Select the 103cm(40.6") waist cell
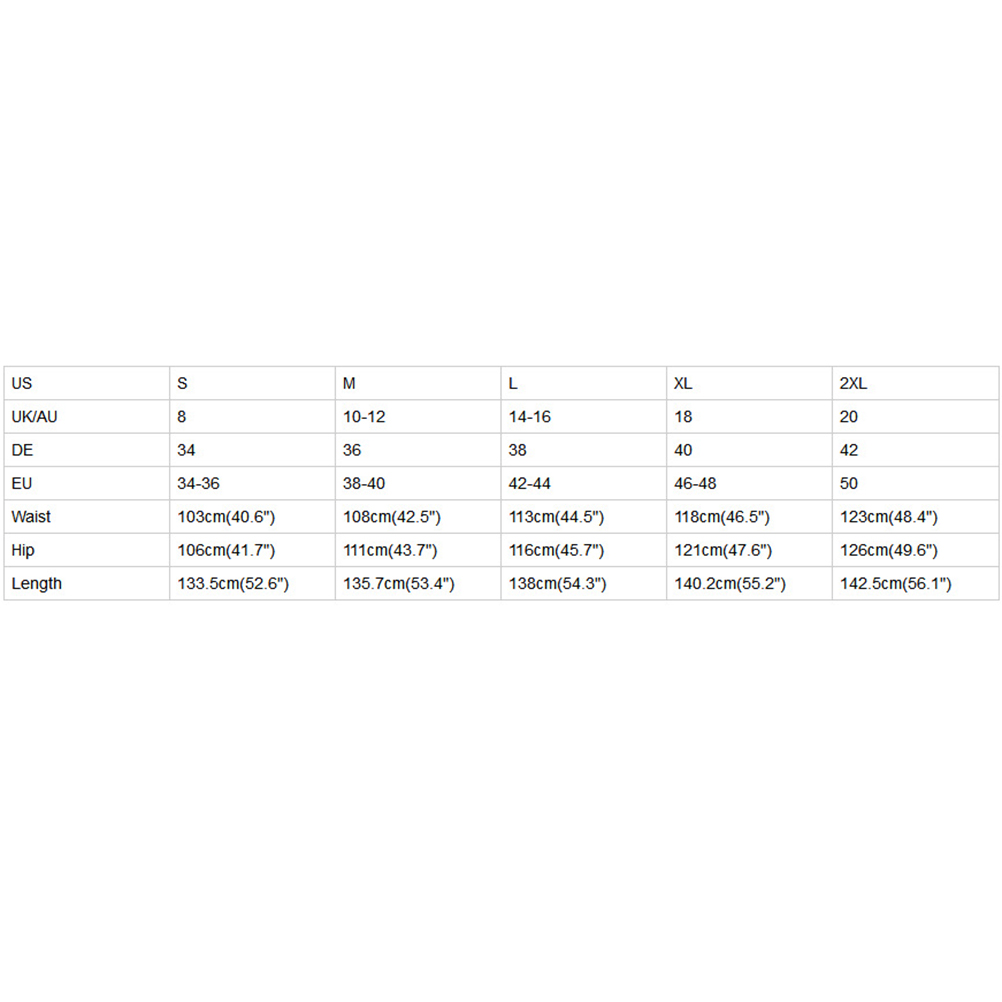The width and height of the screenshot is (1002, 1002). point(226,517)
